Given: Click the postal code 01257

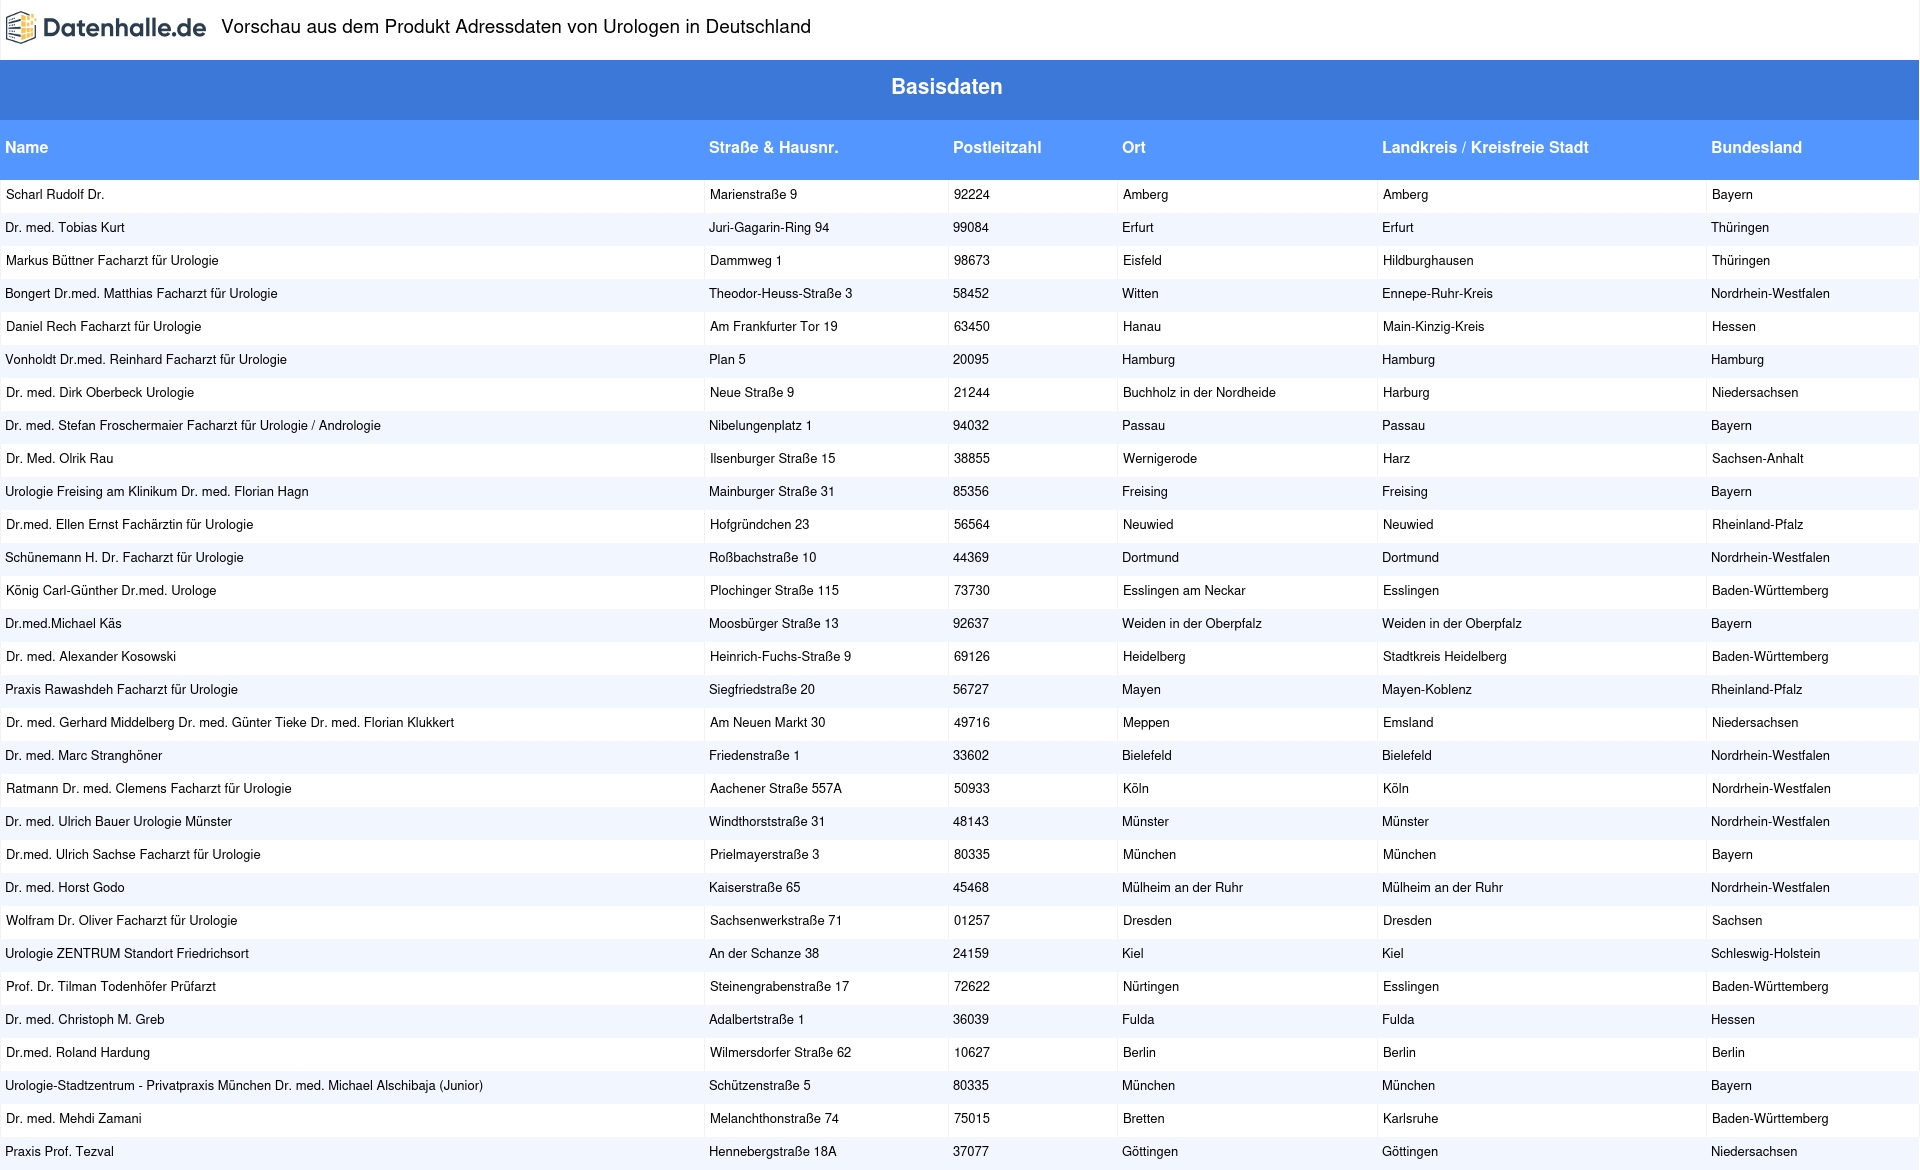Looking at the screenshot, I should click(x=972, y=921).
